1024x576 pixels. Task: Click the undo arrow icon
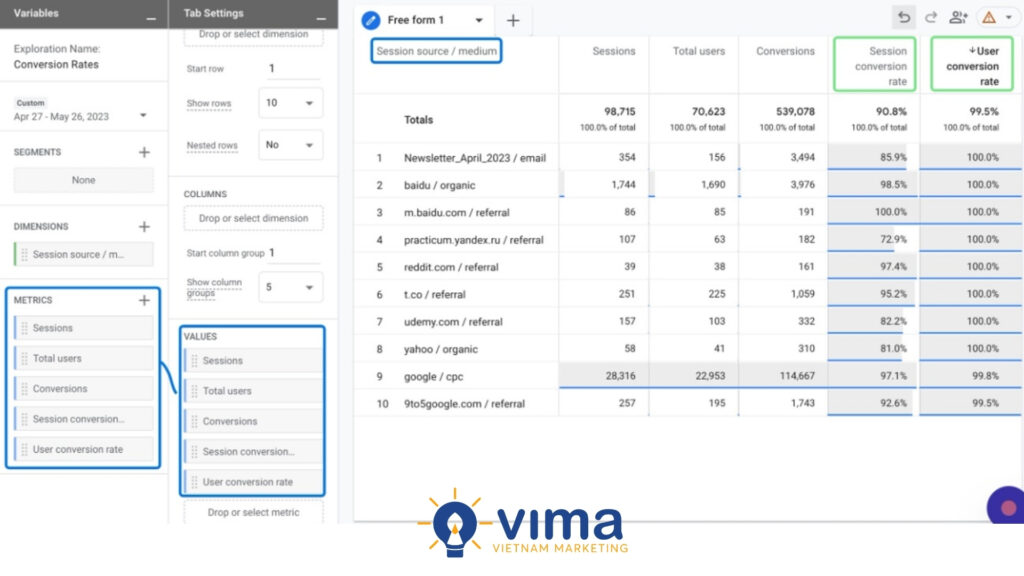click(x=904, y=17)
